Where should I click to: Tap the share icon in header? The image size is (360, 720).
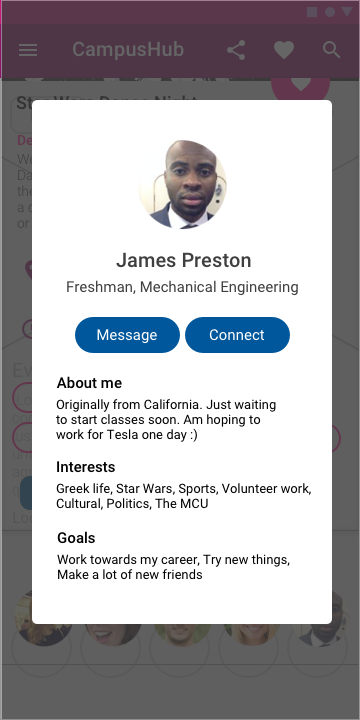[x=236, y=50]
